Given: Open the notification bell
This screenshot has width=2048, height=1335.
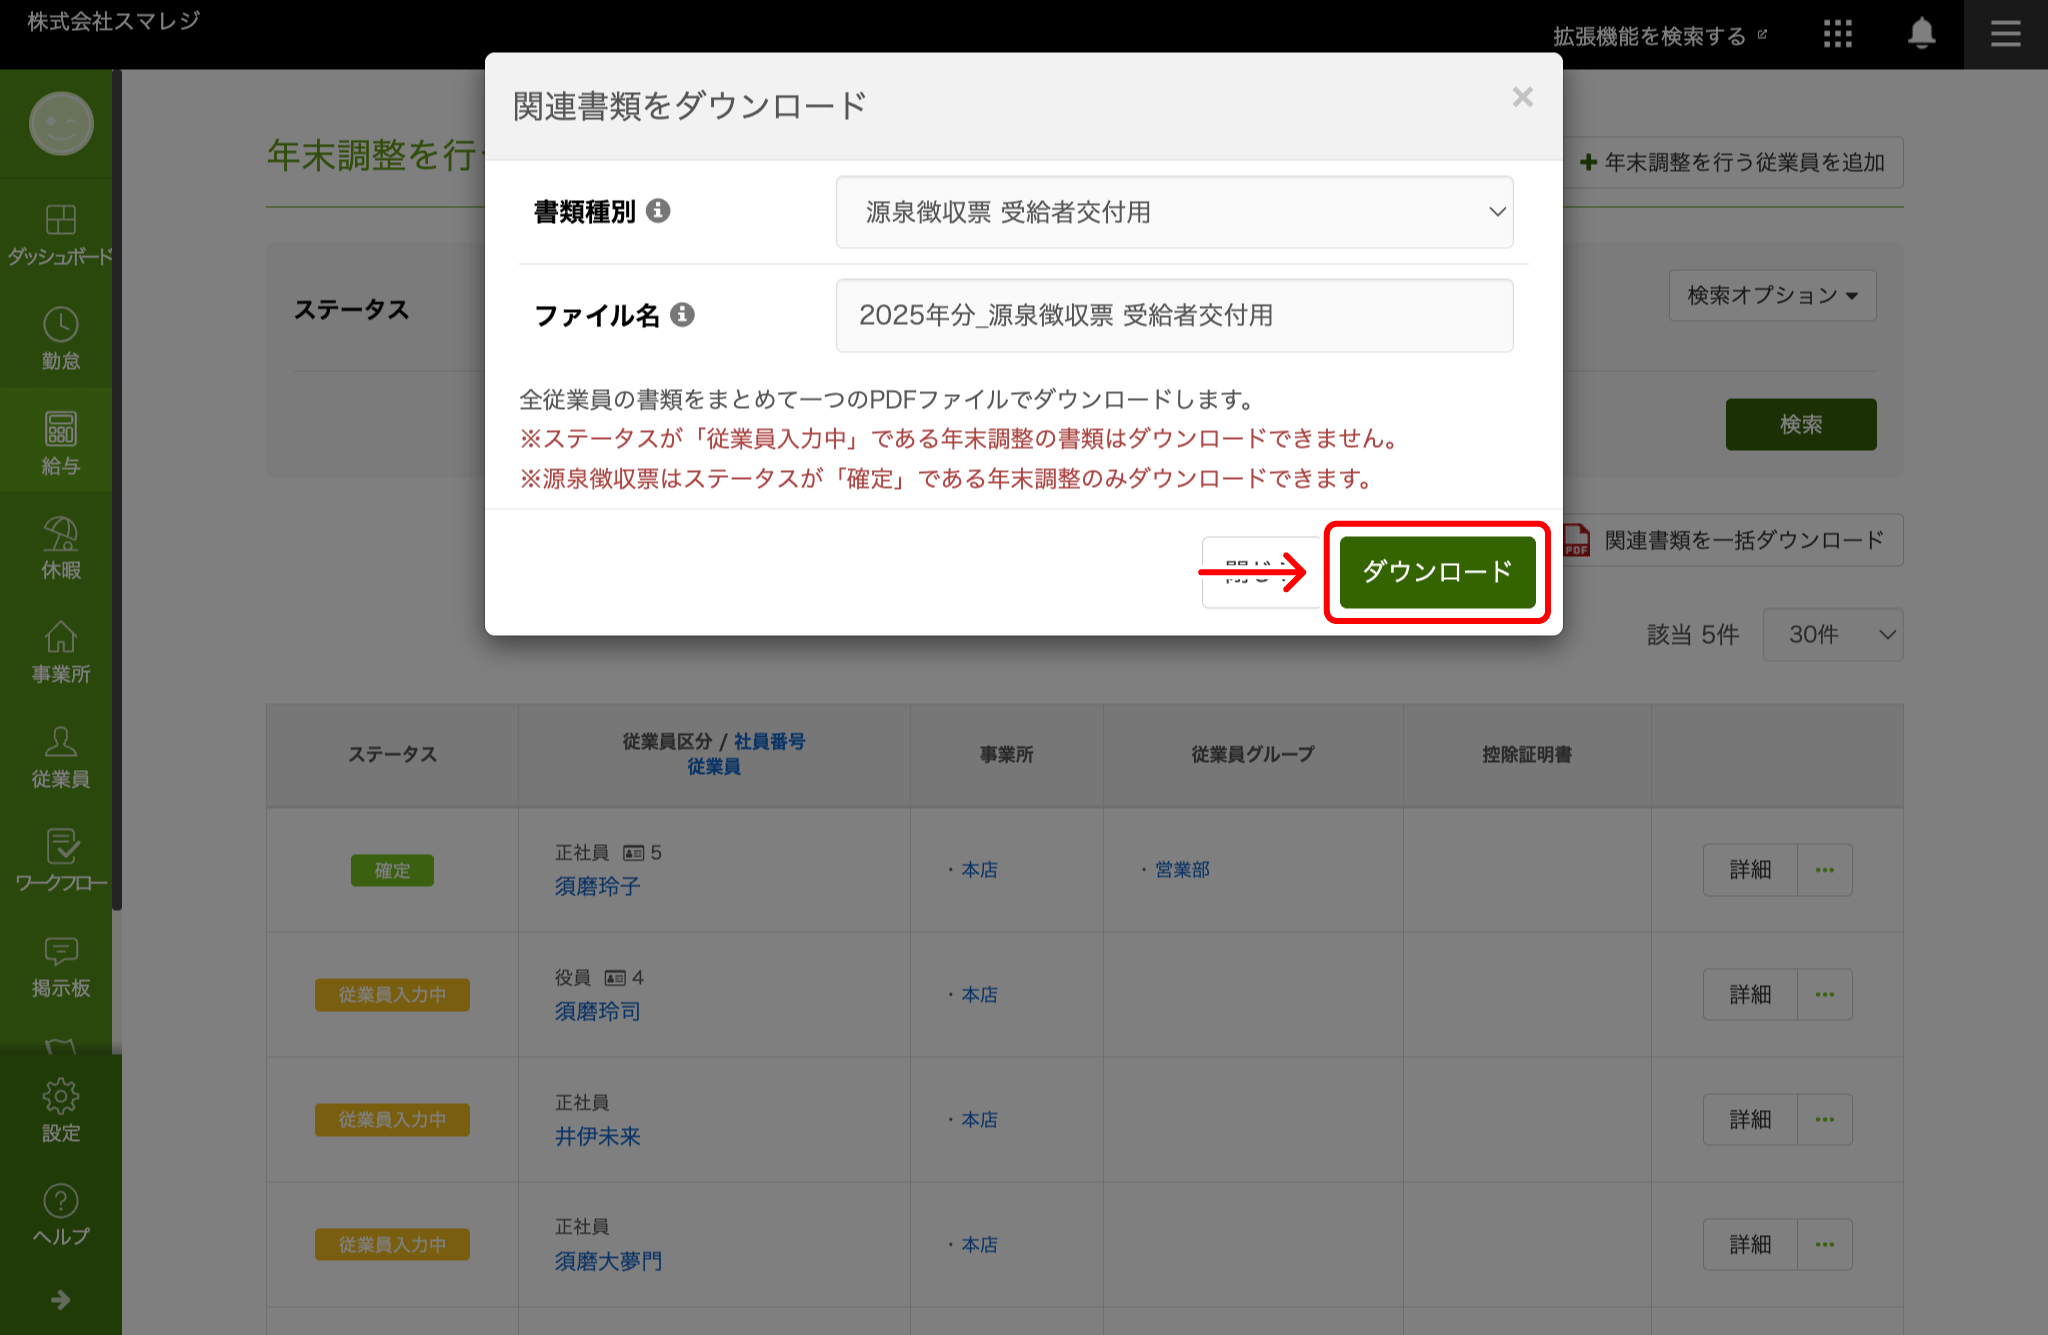Looking at the screenshot, I should point(1921,34).
